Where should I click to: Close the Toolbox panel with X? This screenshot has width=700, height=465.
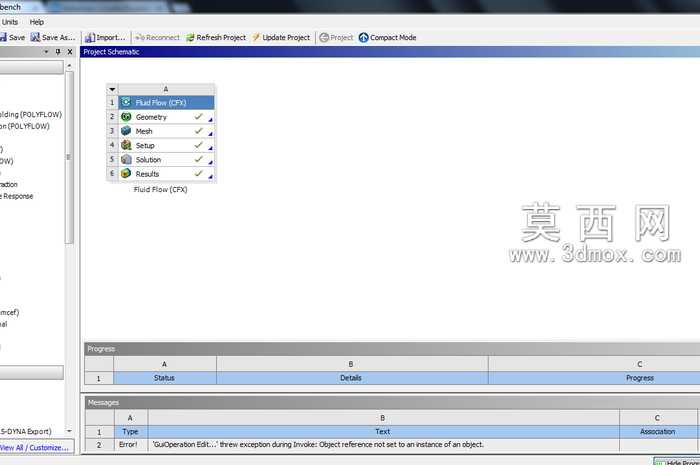(70, 52)
